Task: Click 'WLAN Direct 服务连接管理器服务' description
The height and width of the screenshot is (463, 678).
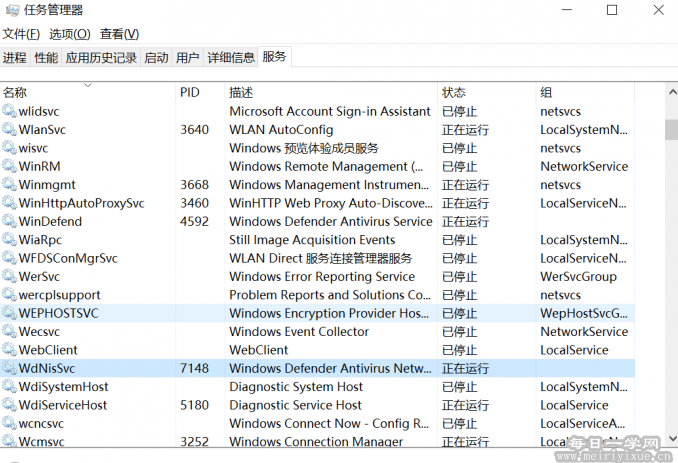Action: point(320,258)
